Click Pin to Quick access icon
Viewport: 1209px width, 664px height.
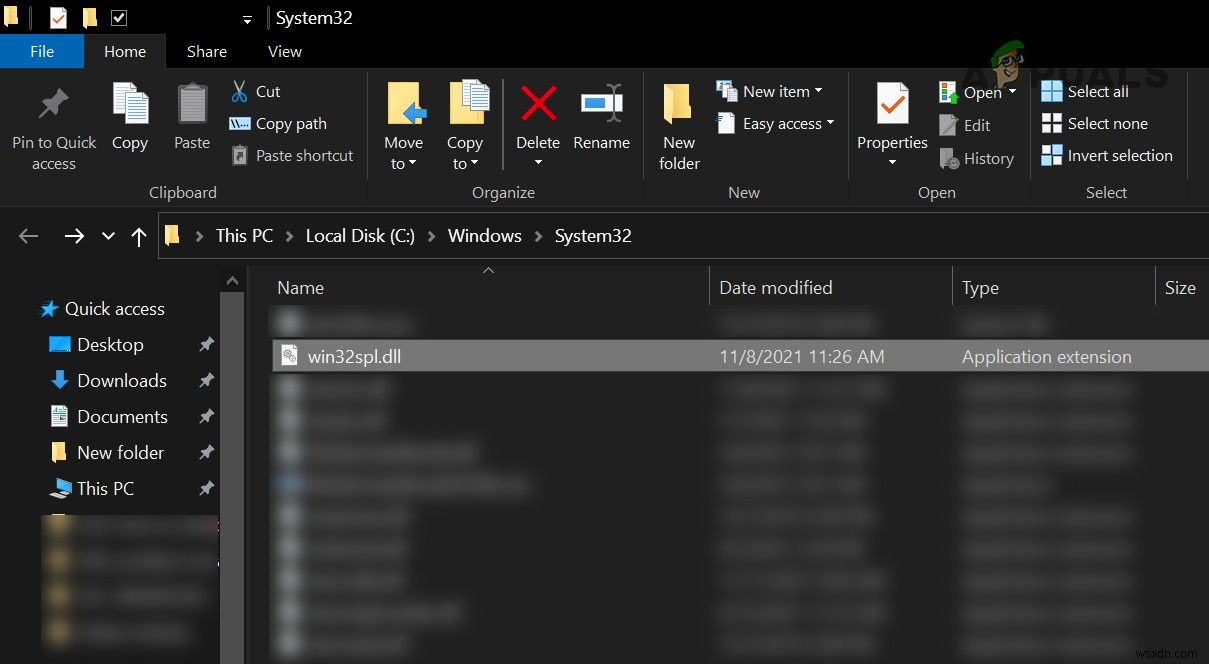(54, 104)
